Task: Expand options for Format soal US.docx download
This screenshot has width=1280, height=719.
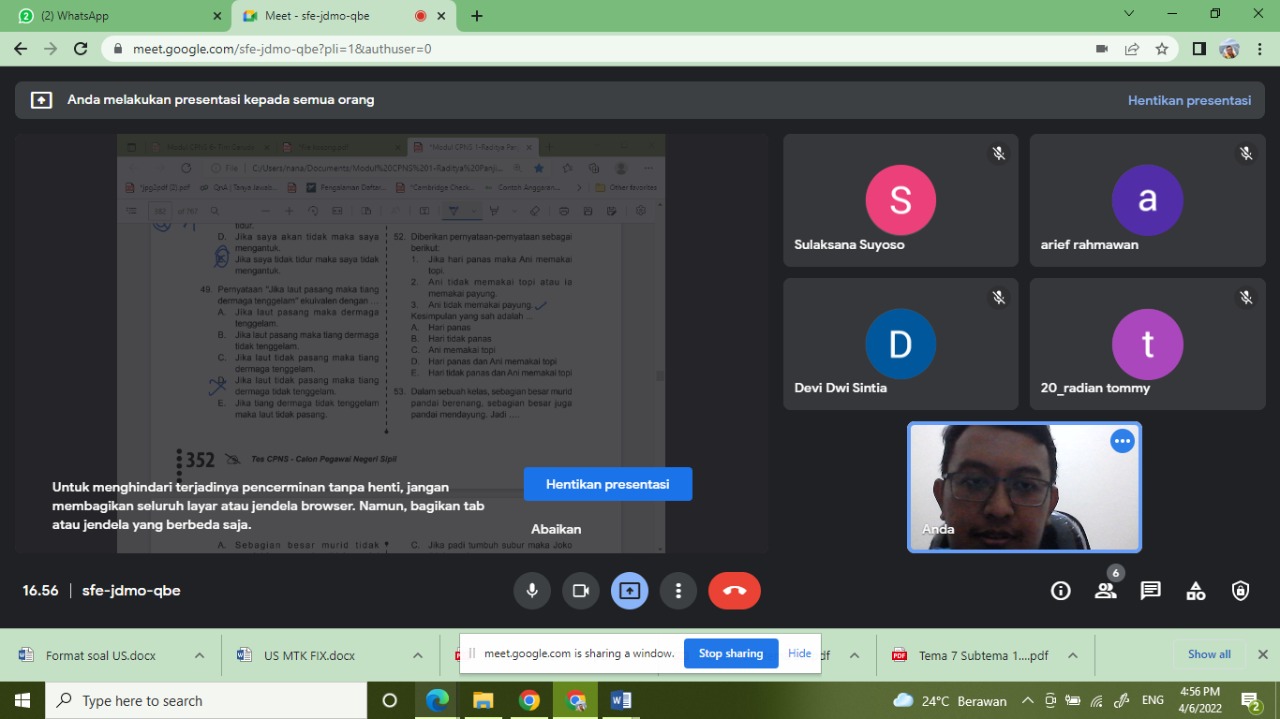Action: click(x=199, y=656)
